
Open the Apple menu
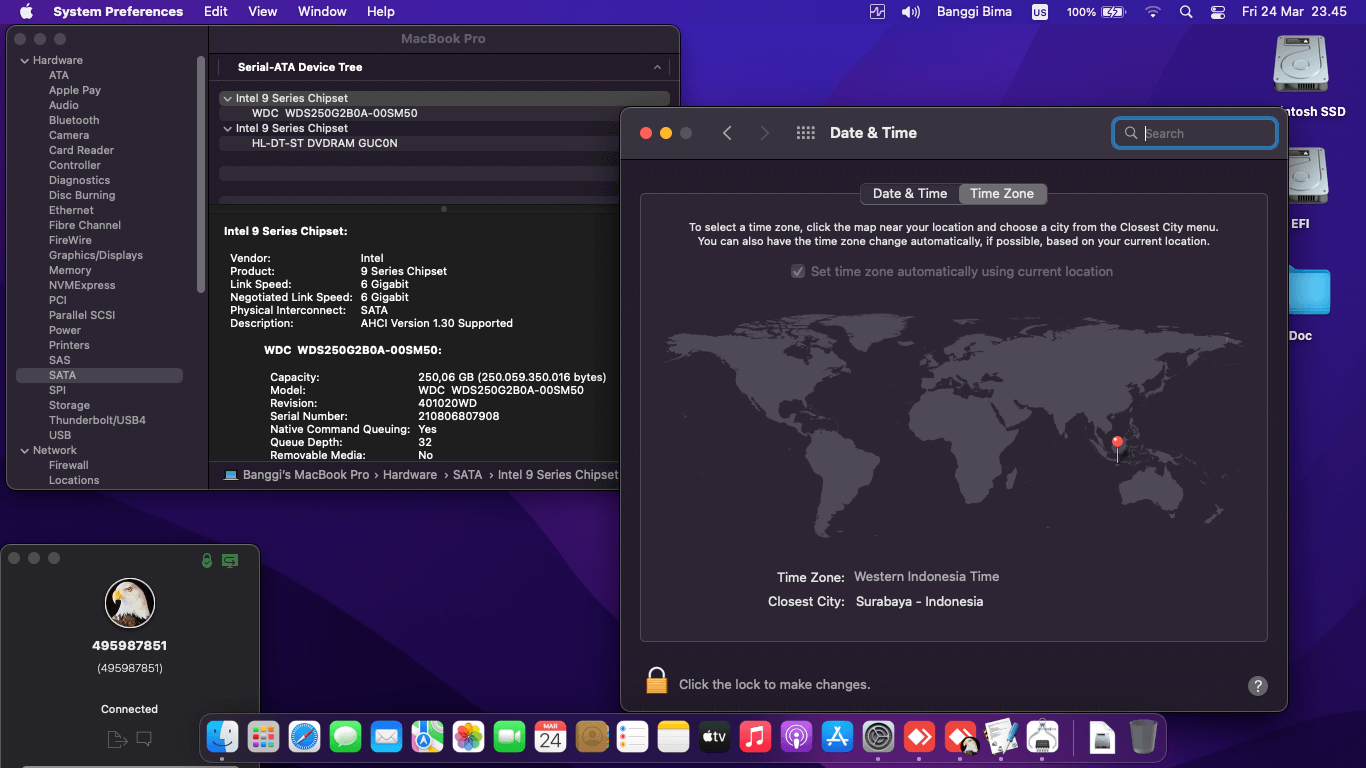tap(26, 12)
